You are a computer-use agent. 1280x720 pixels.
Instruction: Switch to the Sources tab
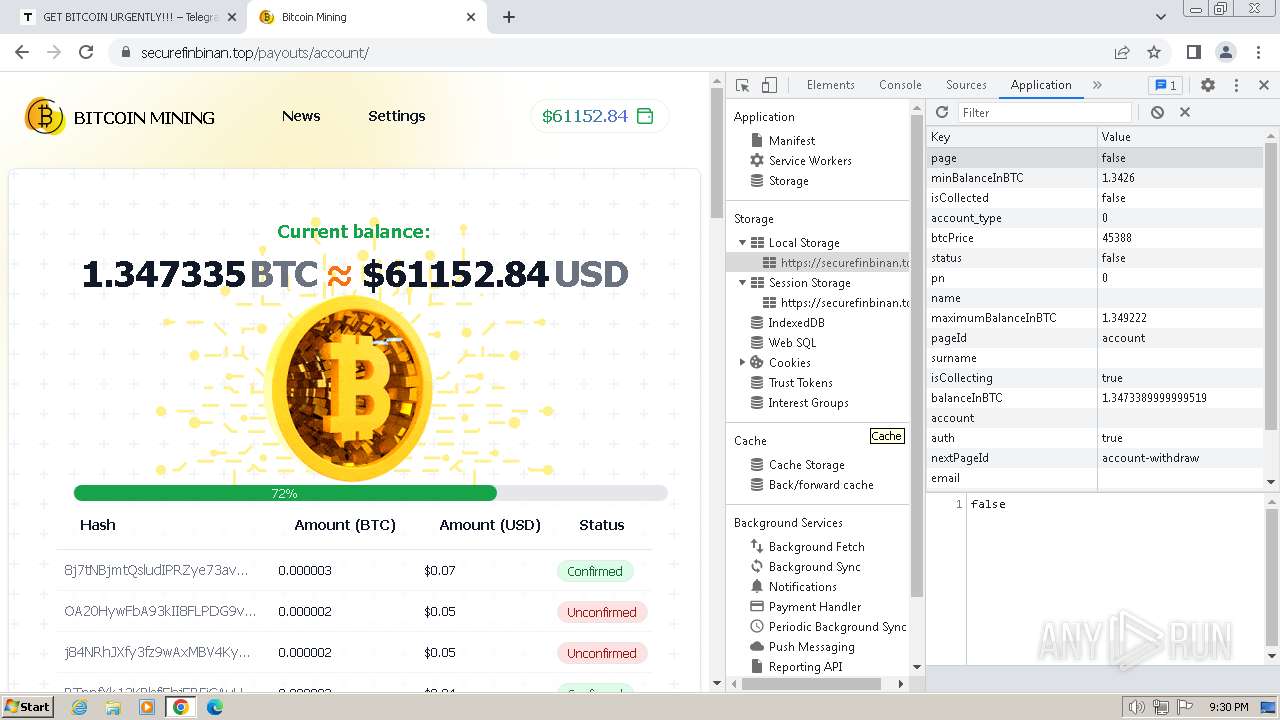pyautogui.click(x=966, y=85)
